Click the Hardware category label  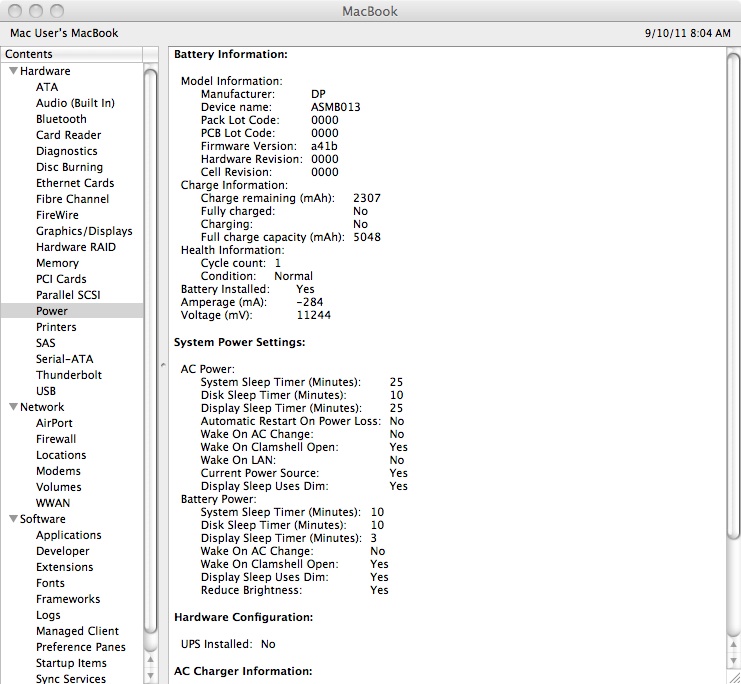(45, 71)
